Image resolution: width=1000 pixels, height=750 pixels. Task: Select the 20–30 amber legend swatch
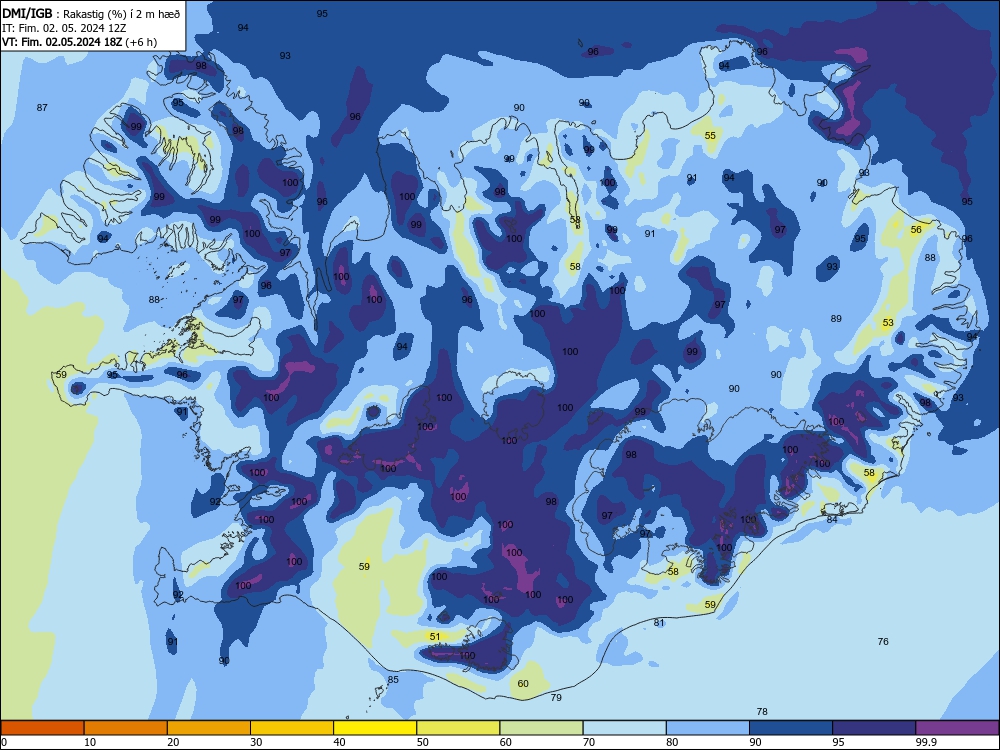pos(209,728)
